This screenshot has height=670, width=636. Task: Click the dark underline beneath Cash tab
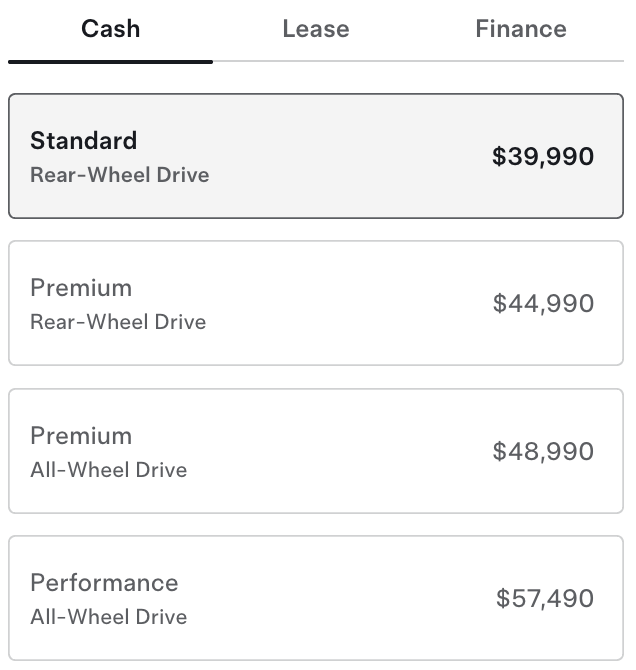(110, 61)
